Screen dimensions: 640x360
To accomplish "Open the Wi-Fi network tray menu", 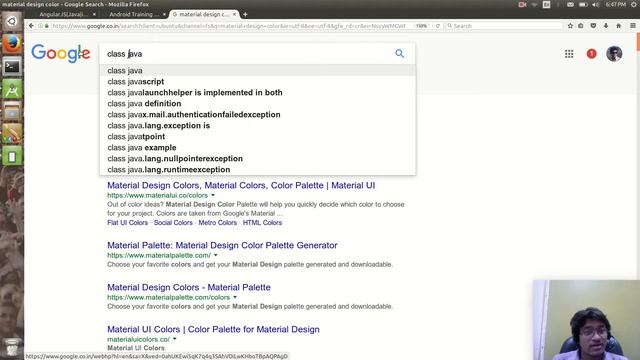I will click(x=534, y=4).
